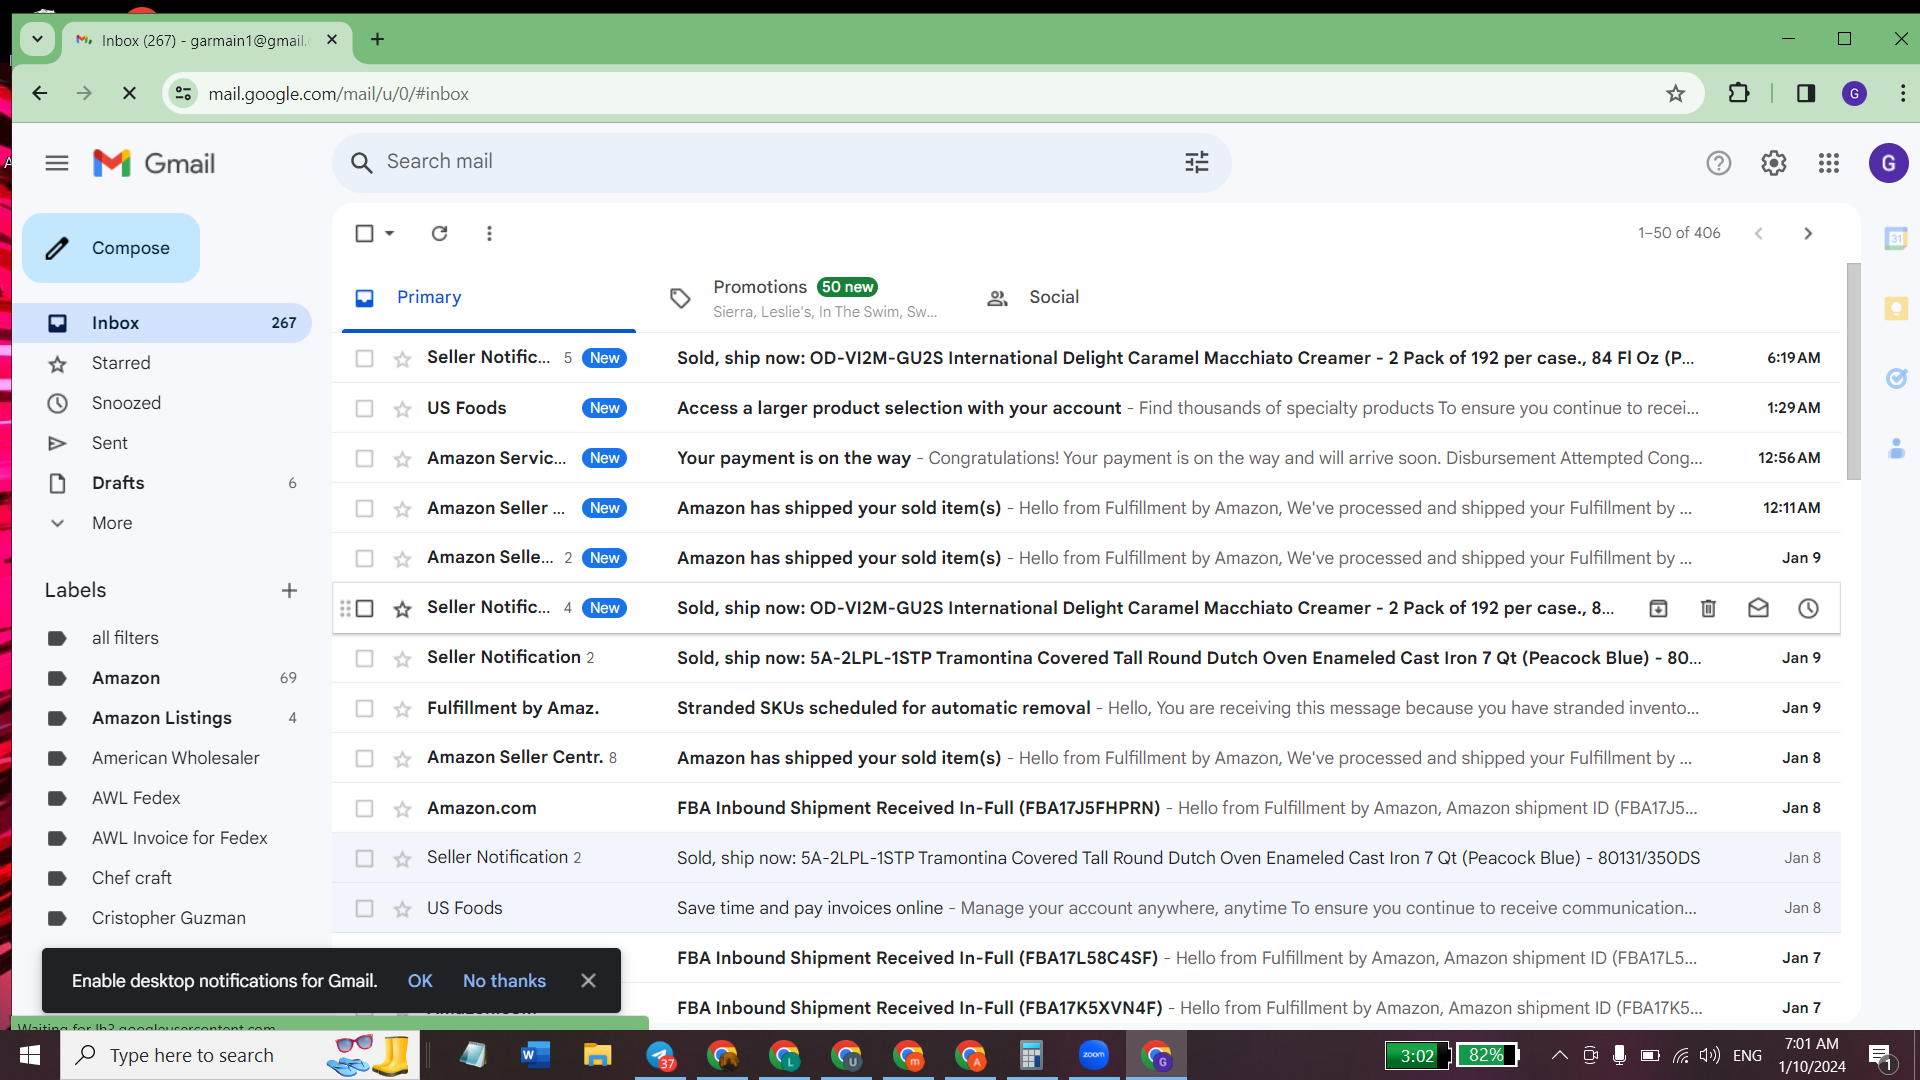
Task: Open the Gmail Support help icon
Action: point(1718,163)
